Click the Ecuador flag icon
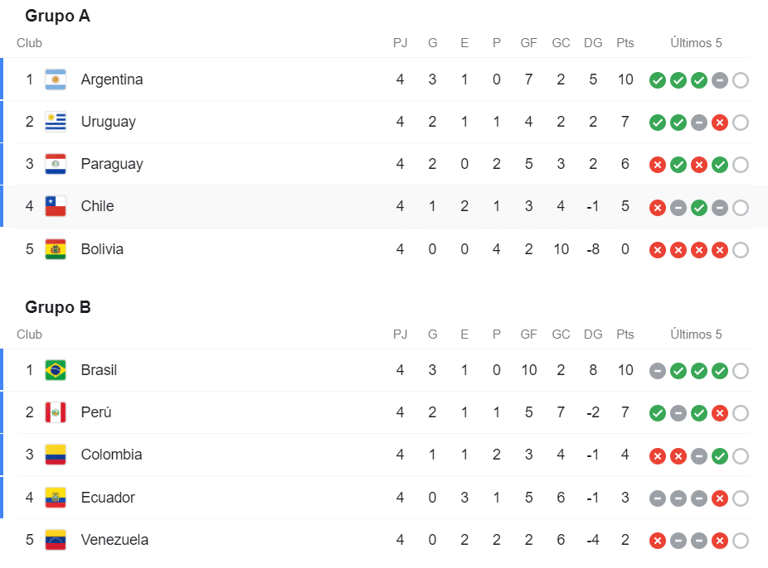 coord(55,497)
